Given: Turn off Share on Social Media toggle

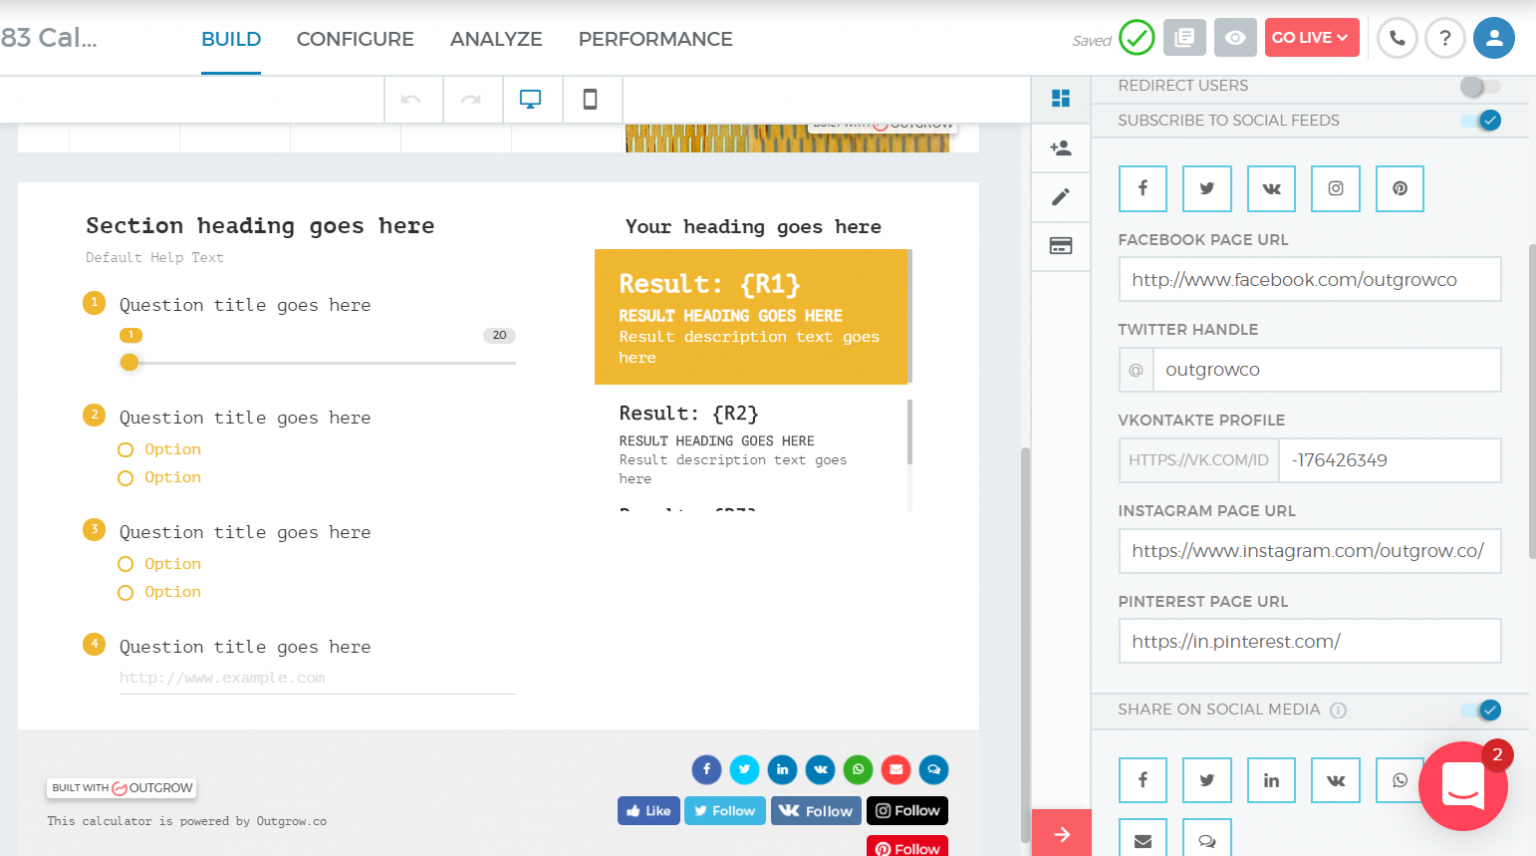Looking at the screenshot, I should 1482,710.
